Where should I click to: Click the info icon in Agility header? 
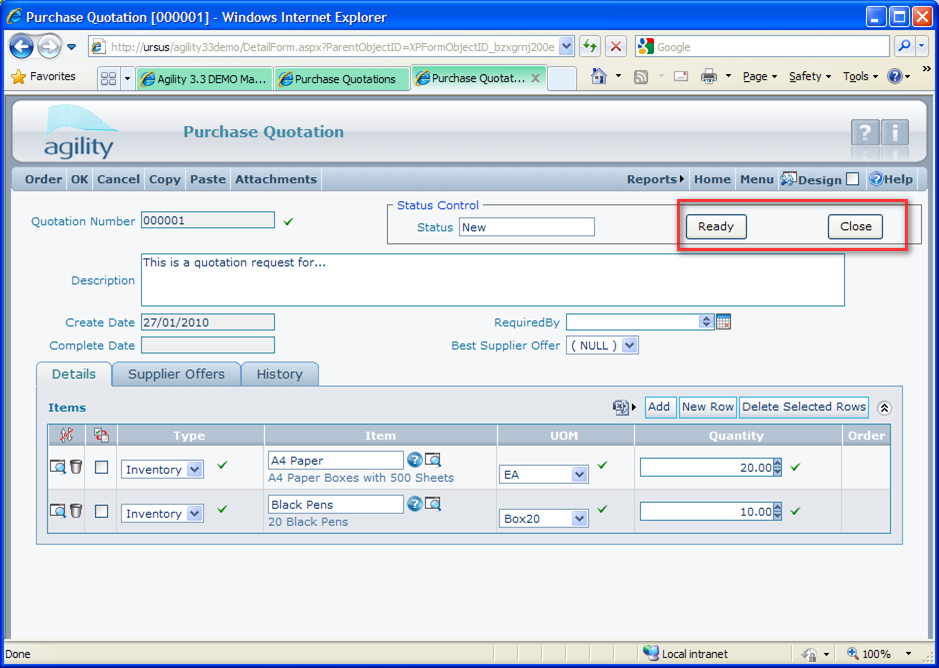(x=894, y=133)
